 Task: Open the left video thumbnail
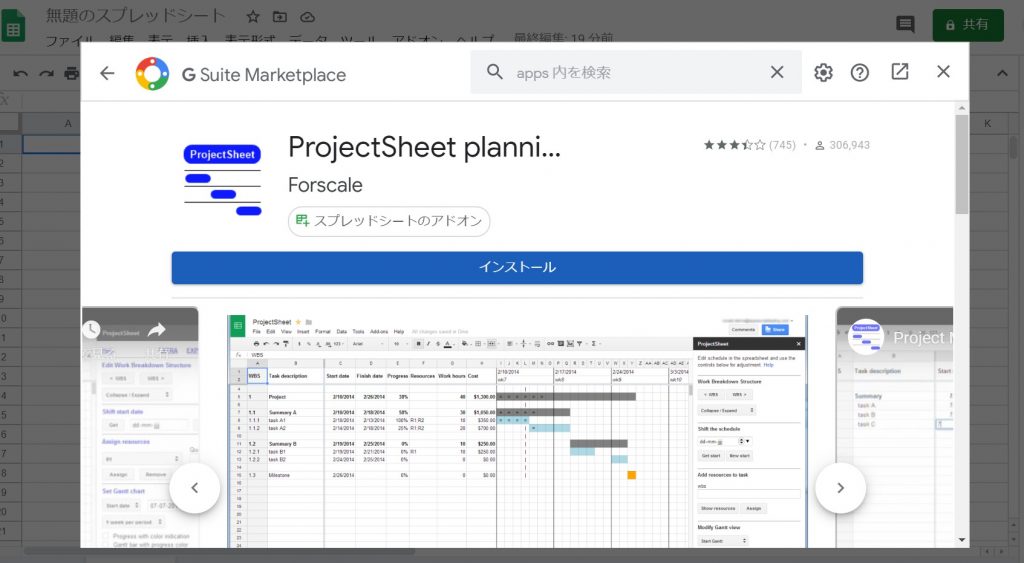[140, 427]
